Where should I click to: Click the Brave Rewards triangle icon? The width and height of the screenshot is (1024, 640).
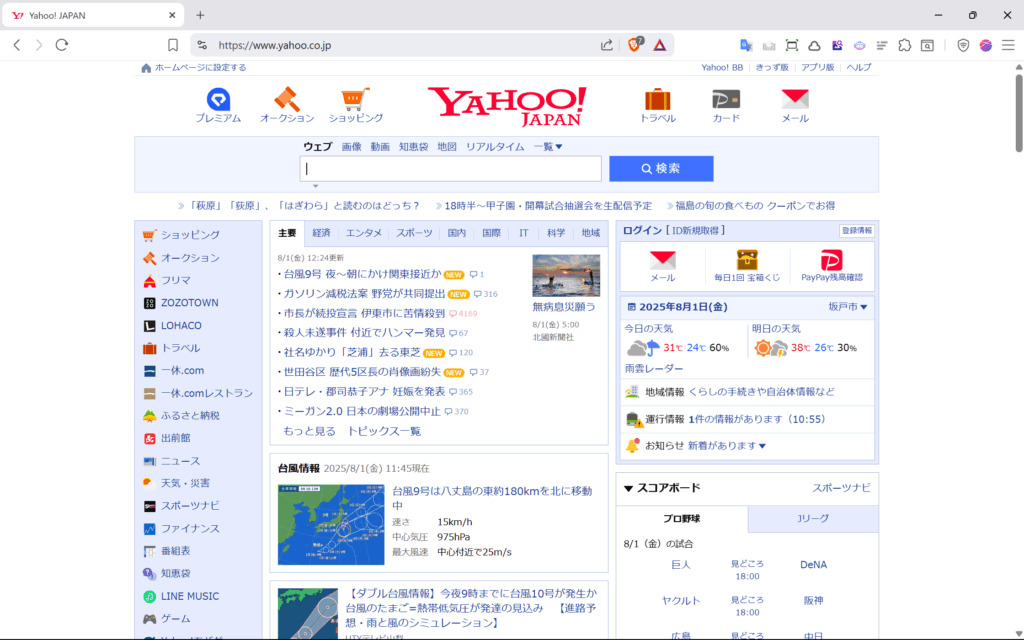(660, 45)
